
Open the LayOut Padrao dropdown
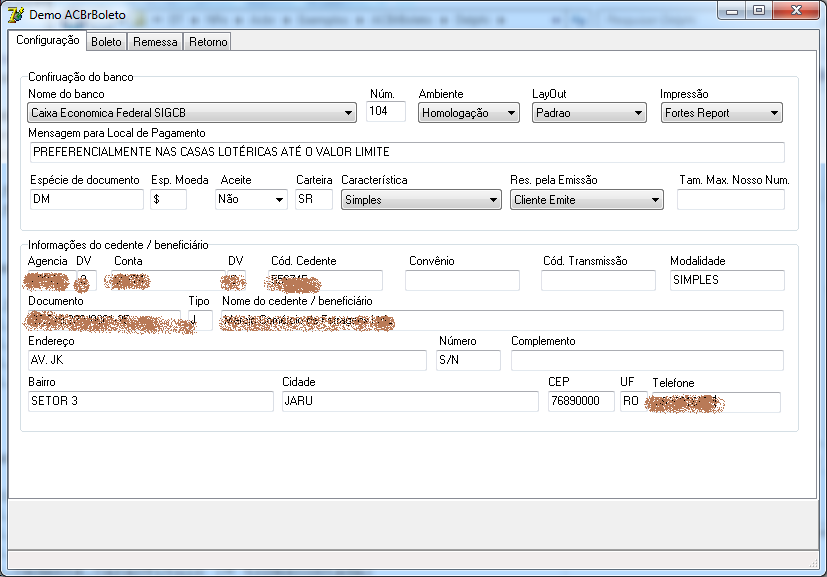[x=589, y=113]
